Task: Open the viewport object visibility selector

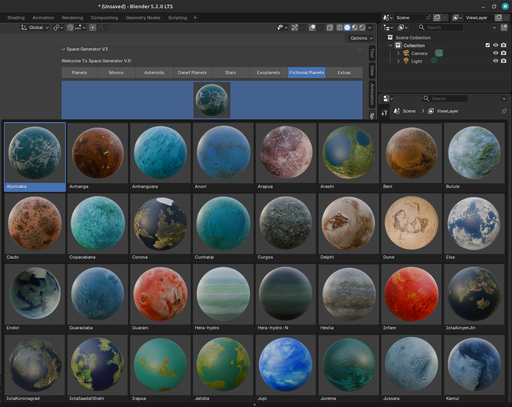Action: pos(282,28)
